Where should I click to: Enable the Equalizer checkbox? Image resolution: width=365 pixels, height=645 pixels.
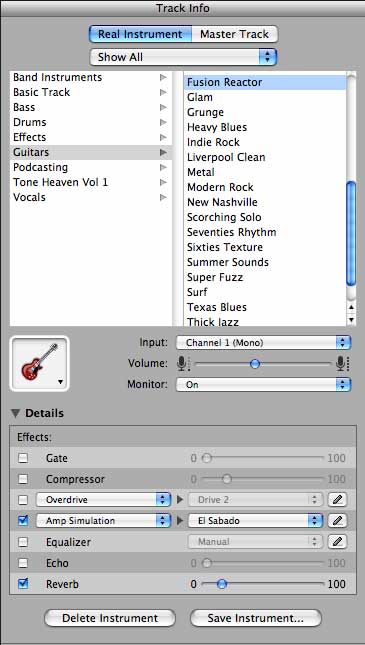coord(23,542)
